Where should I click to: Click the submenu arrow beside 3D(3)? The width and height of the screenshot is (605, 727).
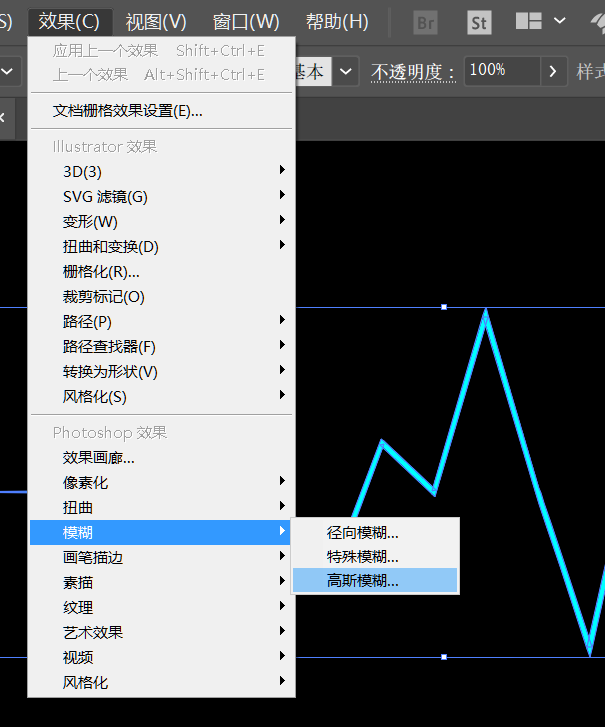coord(282,170)
